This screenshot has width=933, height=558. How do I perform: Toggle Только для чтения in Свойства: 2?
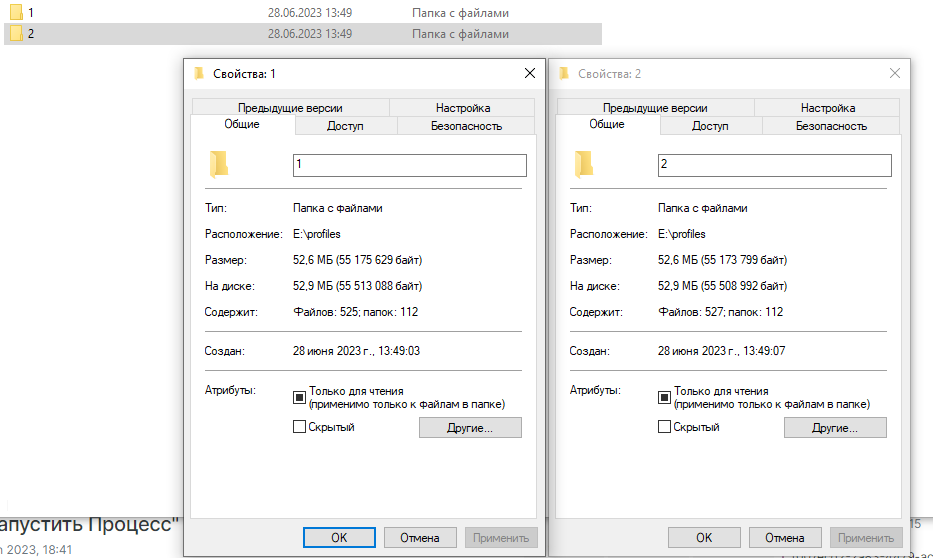pyautogui.click(x=664, y=397)
